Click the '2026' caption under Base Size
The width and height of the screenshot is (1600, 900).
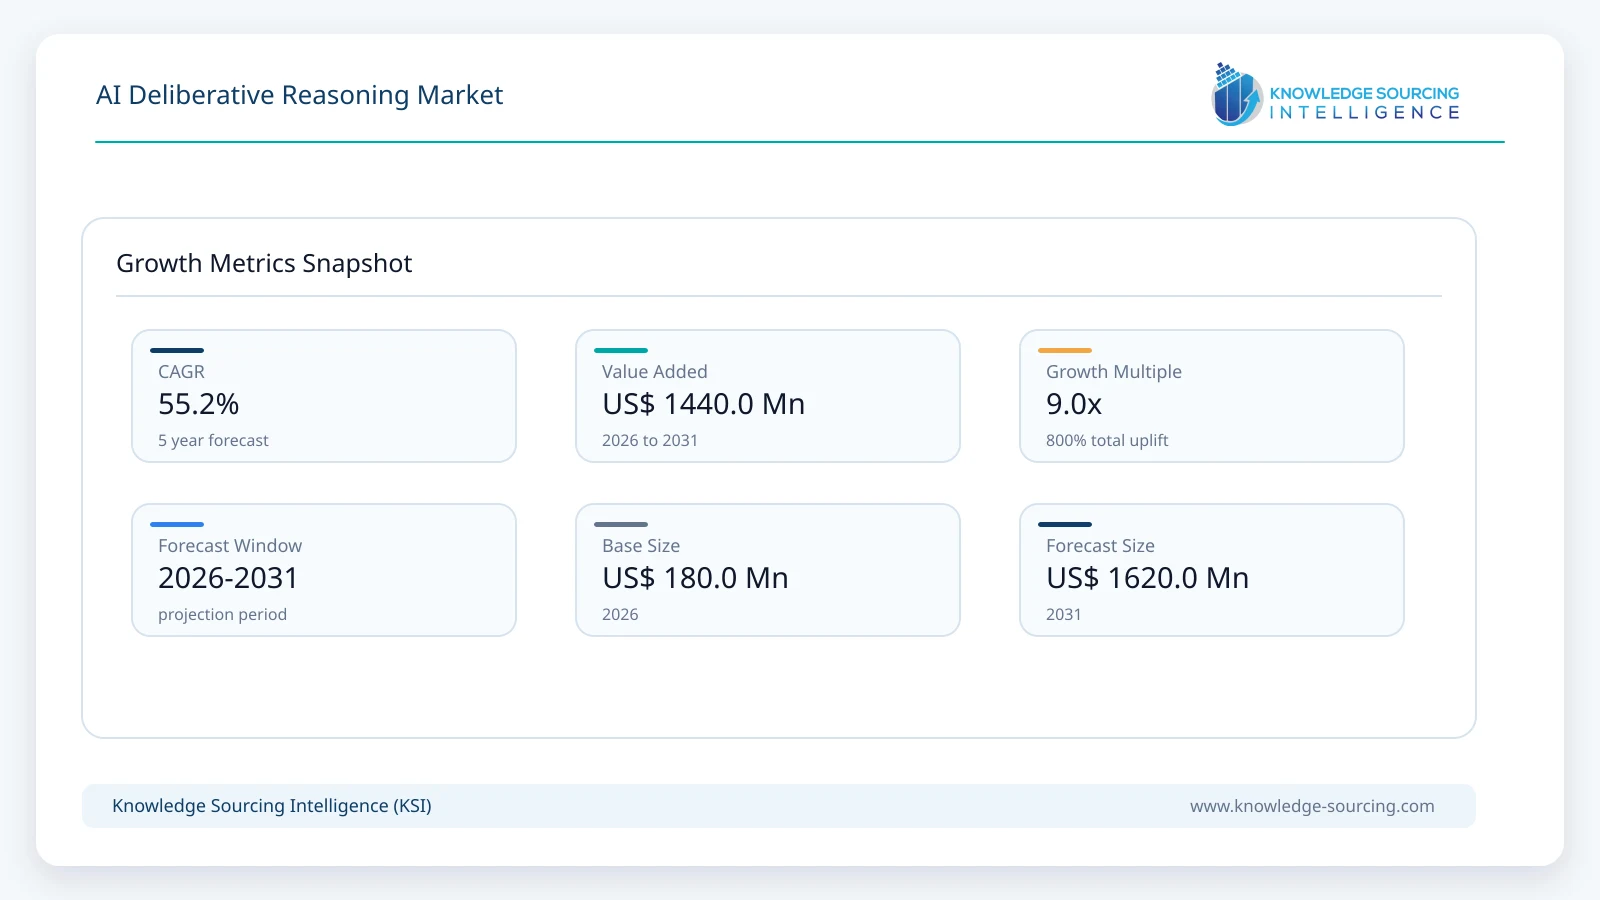point(620,615)
